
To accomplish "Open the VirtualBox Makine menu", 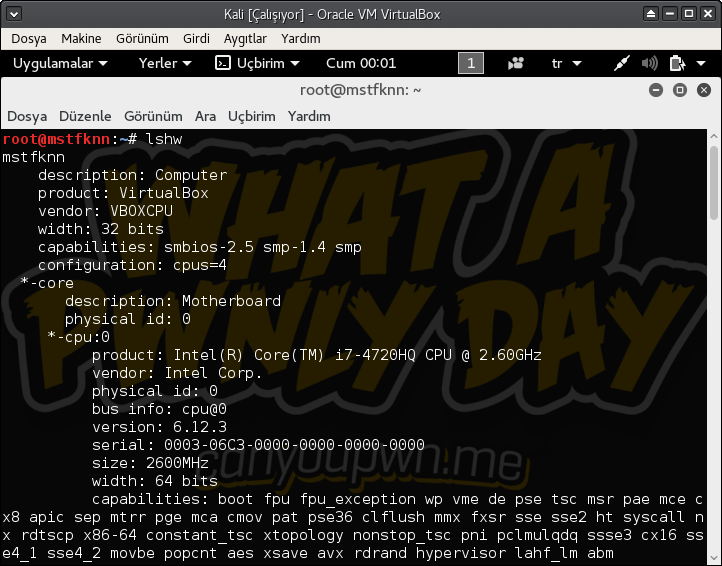I will point(81,38).
